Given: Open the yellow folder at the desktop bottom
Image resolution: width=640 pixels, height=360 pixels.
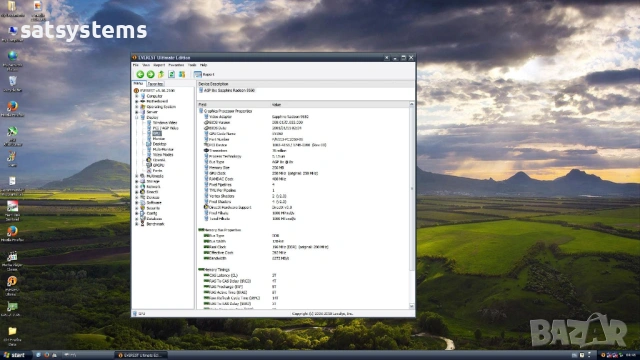Looking at the screenshot, I should (x=12, y=336).
